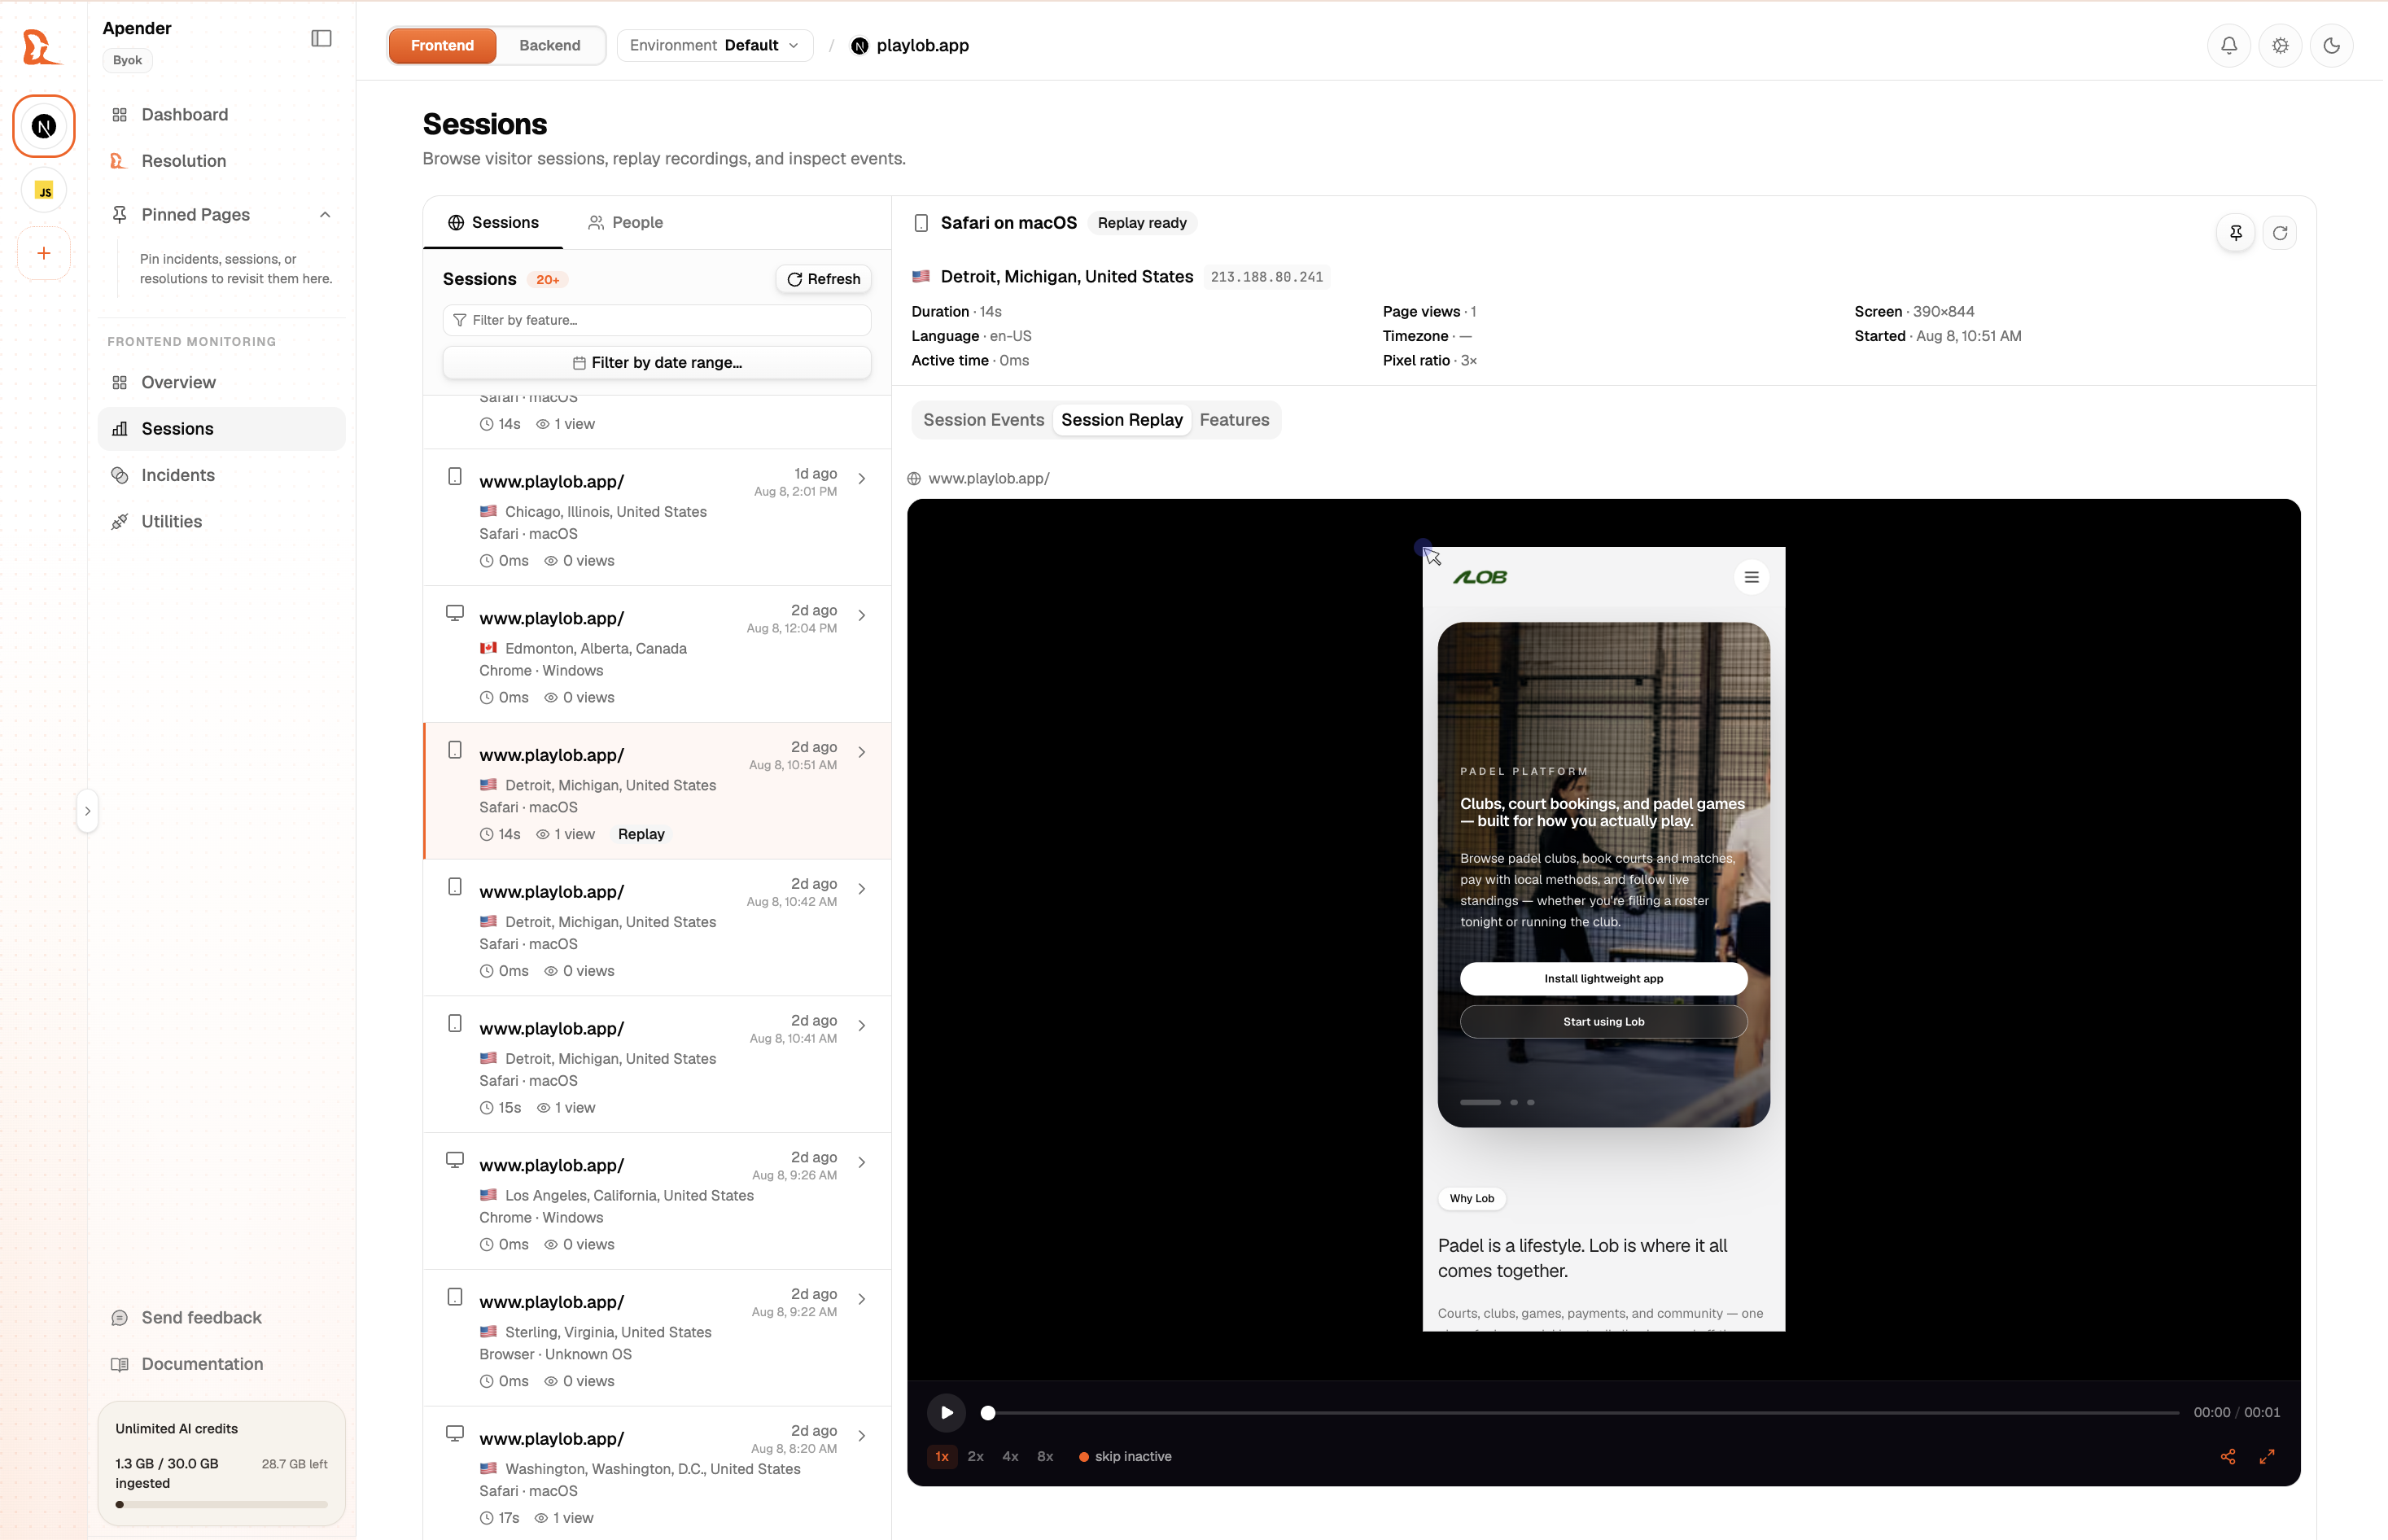2388x1540 pixels.
Task: Open Environment Default dropdown
Action: [x=715, y=45]
